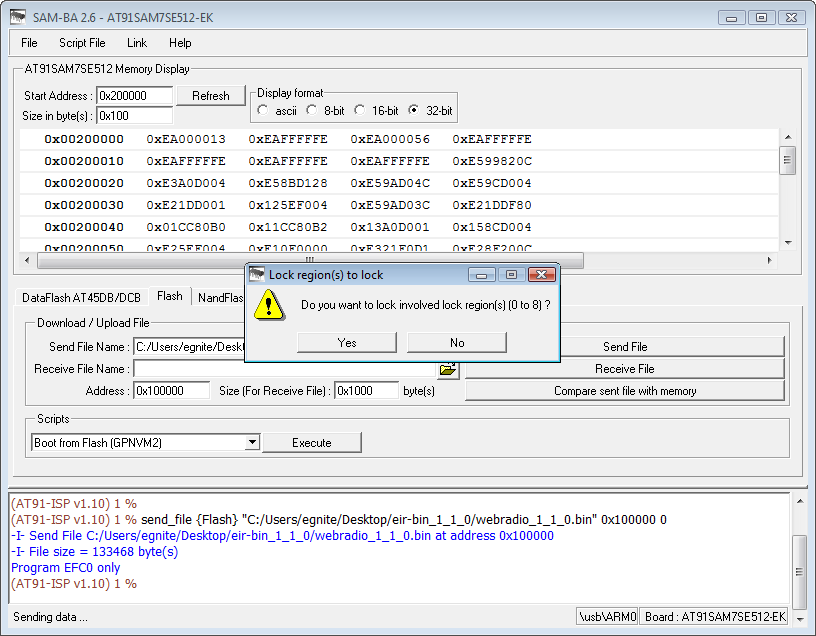Maximize the SAM-BA main window
This screenshot has width=816, height=636.
(x=761, y=18)
